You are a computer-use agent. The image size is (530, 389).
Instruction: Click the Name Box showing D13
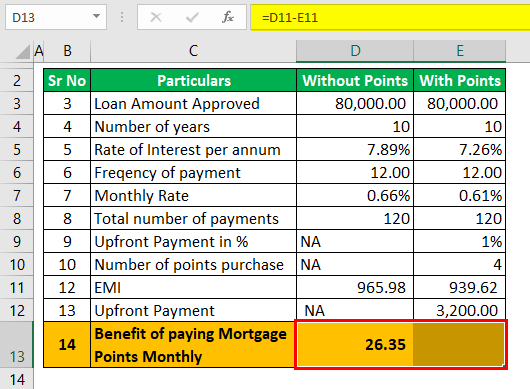pyautogui.click(x=56, y=17)
